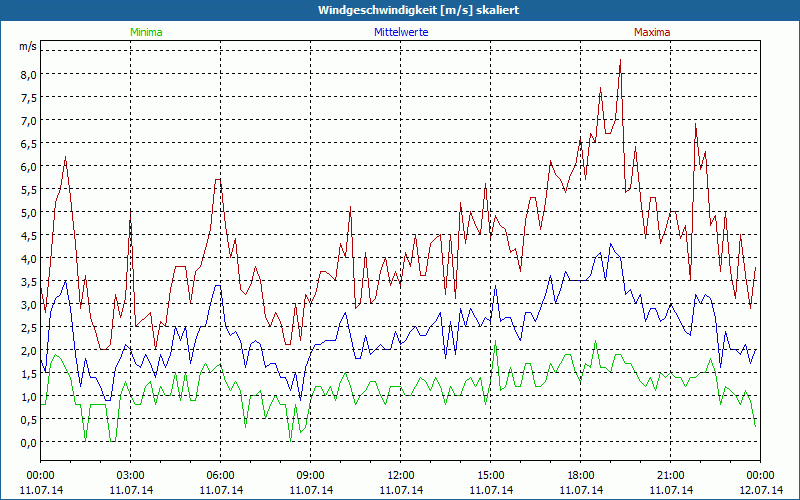Screen dimensions: 800x500
Task: Click the Mittelwerte legend label
Action: coord(401,32)
